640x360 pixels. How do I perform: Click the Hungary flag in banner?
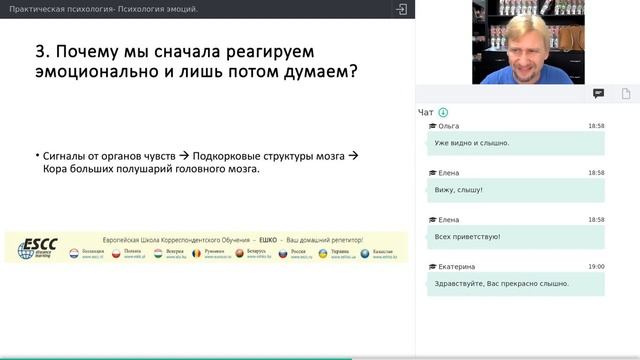[x=158, y=254]
